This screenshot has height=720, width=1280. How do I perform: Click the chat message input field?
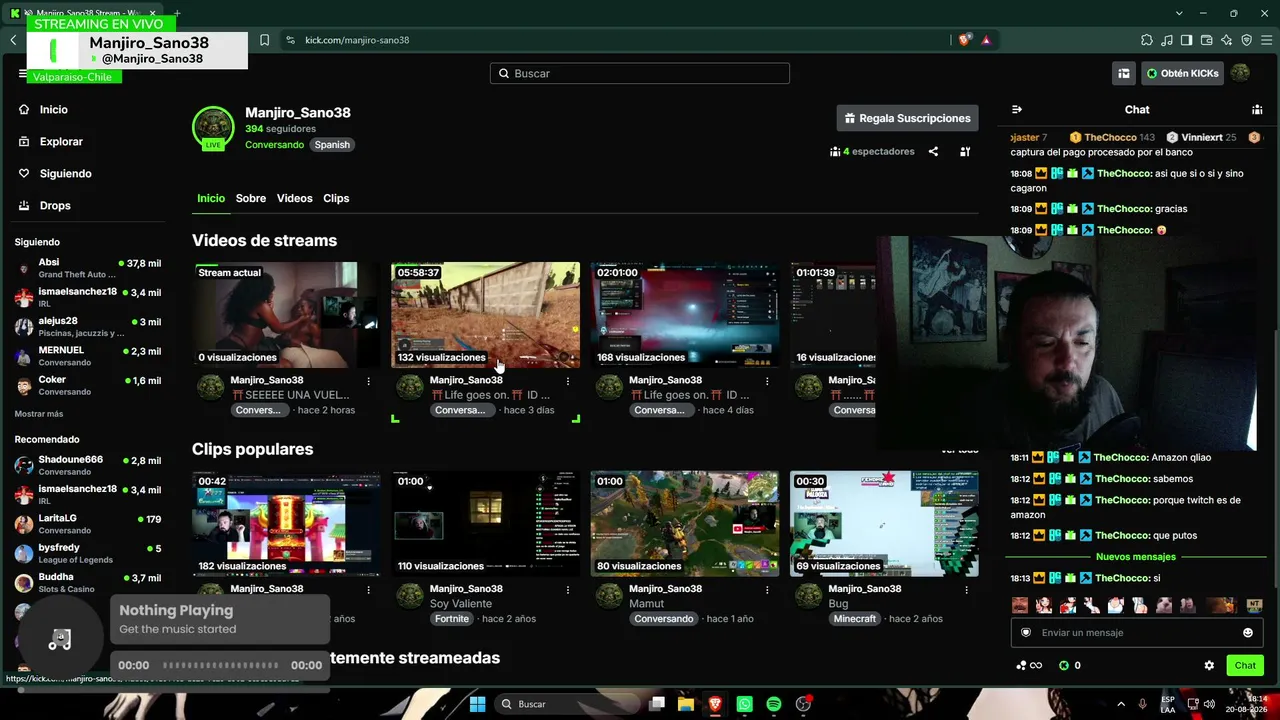1137,633
